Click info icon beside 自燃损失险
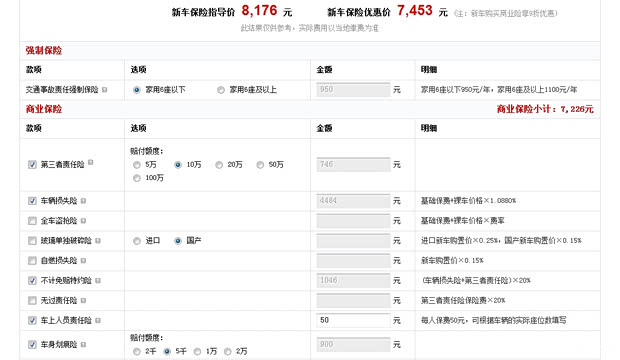Screen dimensions: 620x360 point(83,261)
